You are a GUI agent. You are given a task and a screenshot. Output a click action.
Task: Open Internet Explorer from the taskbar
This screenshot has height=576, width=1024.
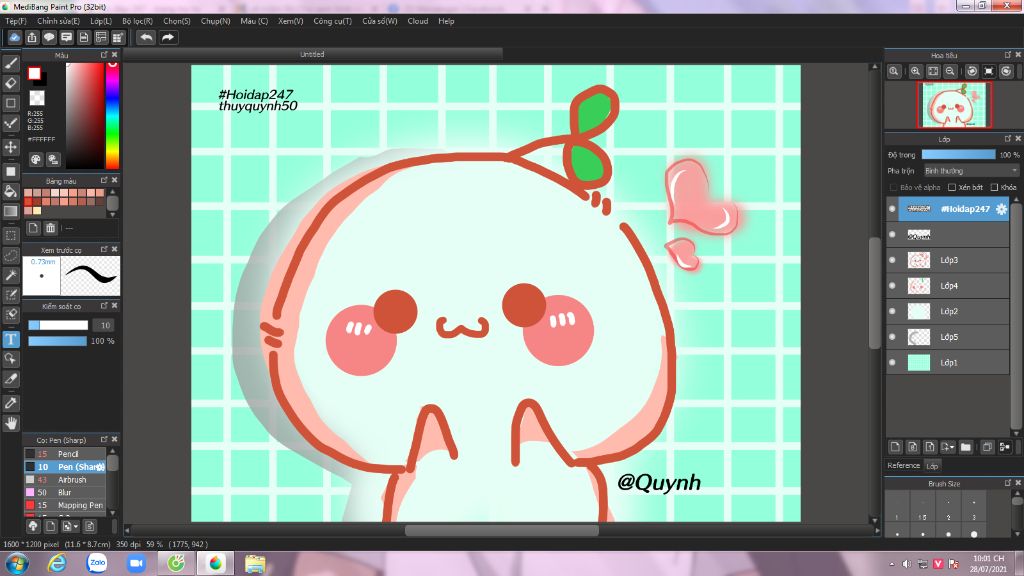click(57, 562)
